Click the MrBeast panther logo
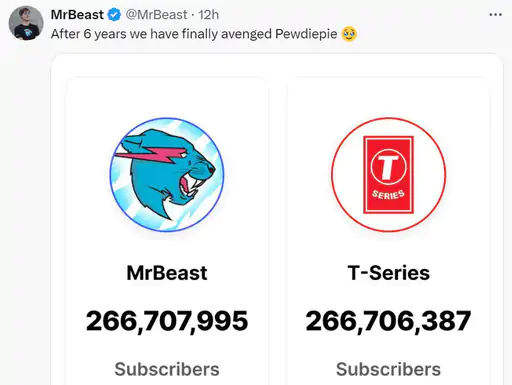Screen dimensions: 512x385 [x=167, y=174]
